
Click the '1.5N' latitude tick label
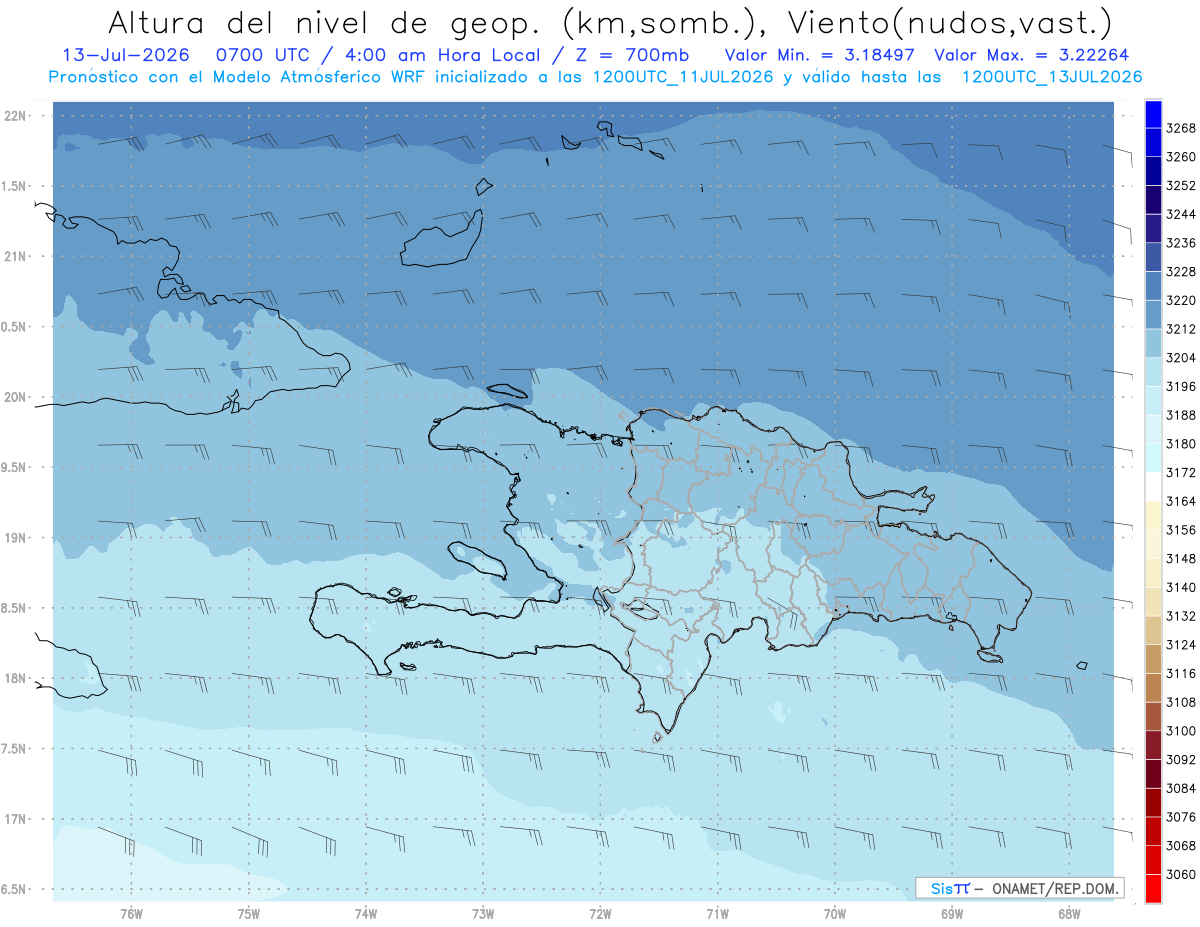click(x=15, y=186)
